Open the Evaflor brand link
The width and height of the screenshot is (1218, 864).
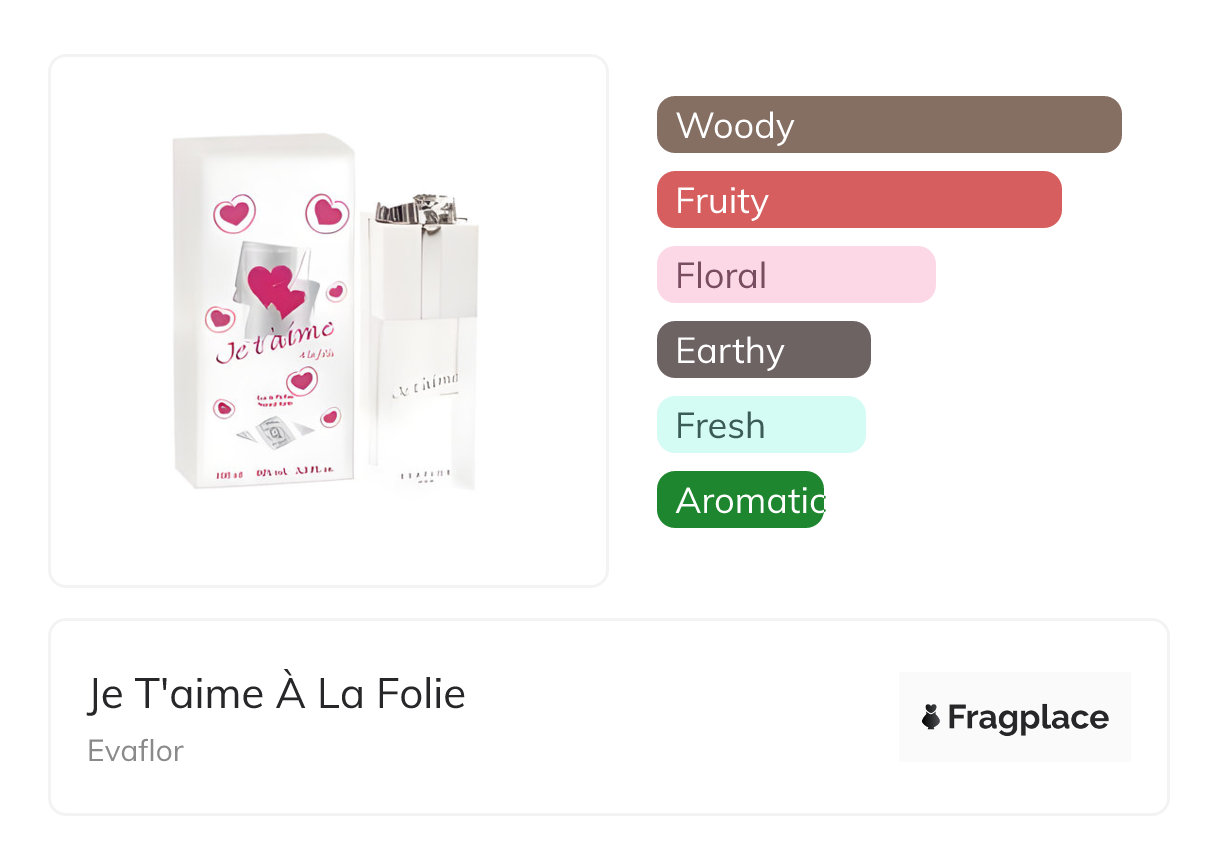pyautogui.click(x=135, y=751)
